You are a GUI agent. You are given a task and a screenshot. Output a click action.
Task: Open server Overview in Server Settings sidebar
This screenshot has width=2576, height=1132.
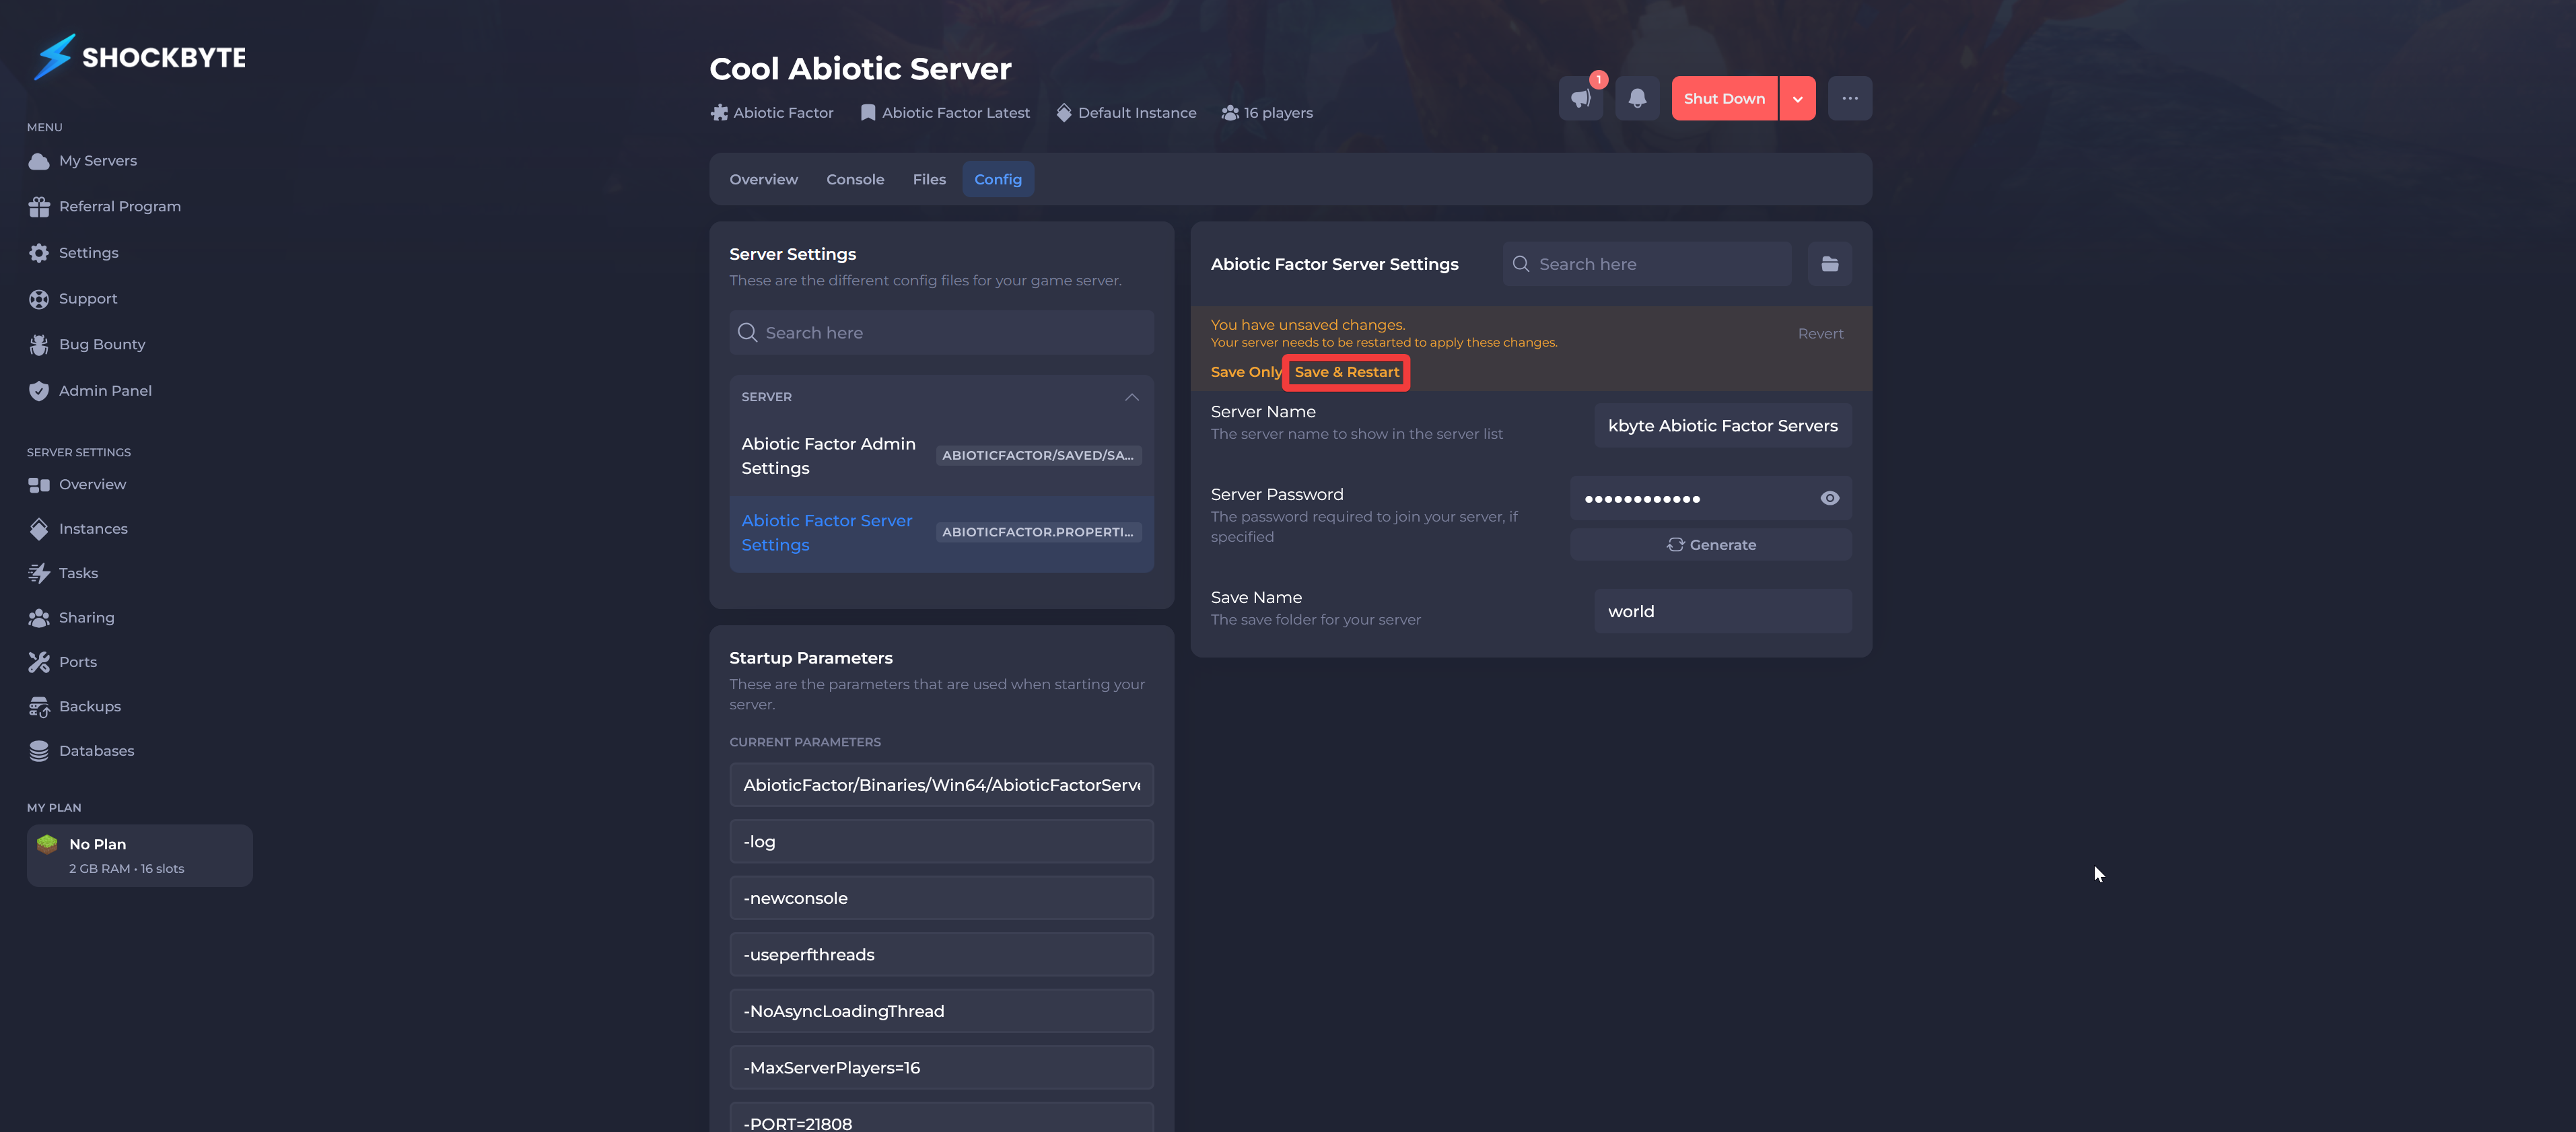click(92, 484)
